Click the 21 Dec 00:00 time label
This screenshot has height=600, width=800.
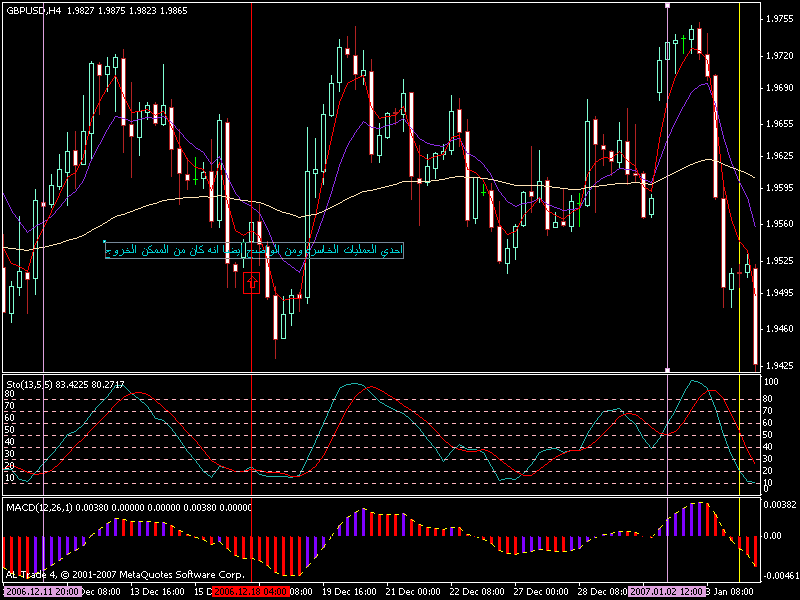pyautogui.click(x=412, y=592)
